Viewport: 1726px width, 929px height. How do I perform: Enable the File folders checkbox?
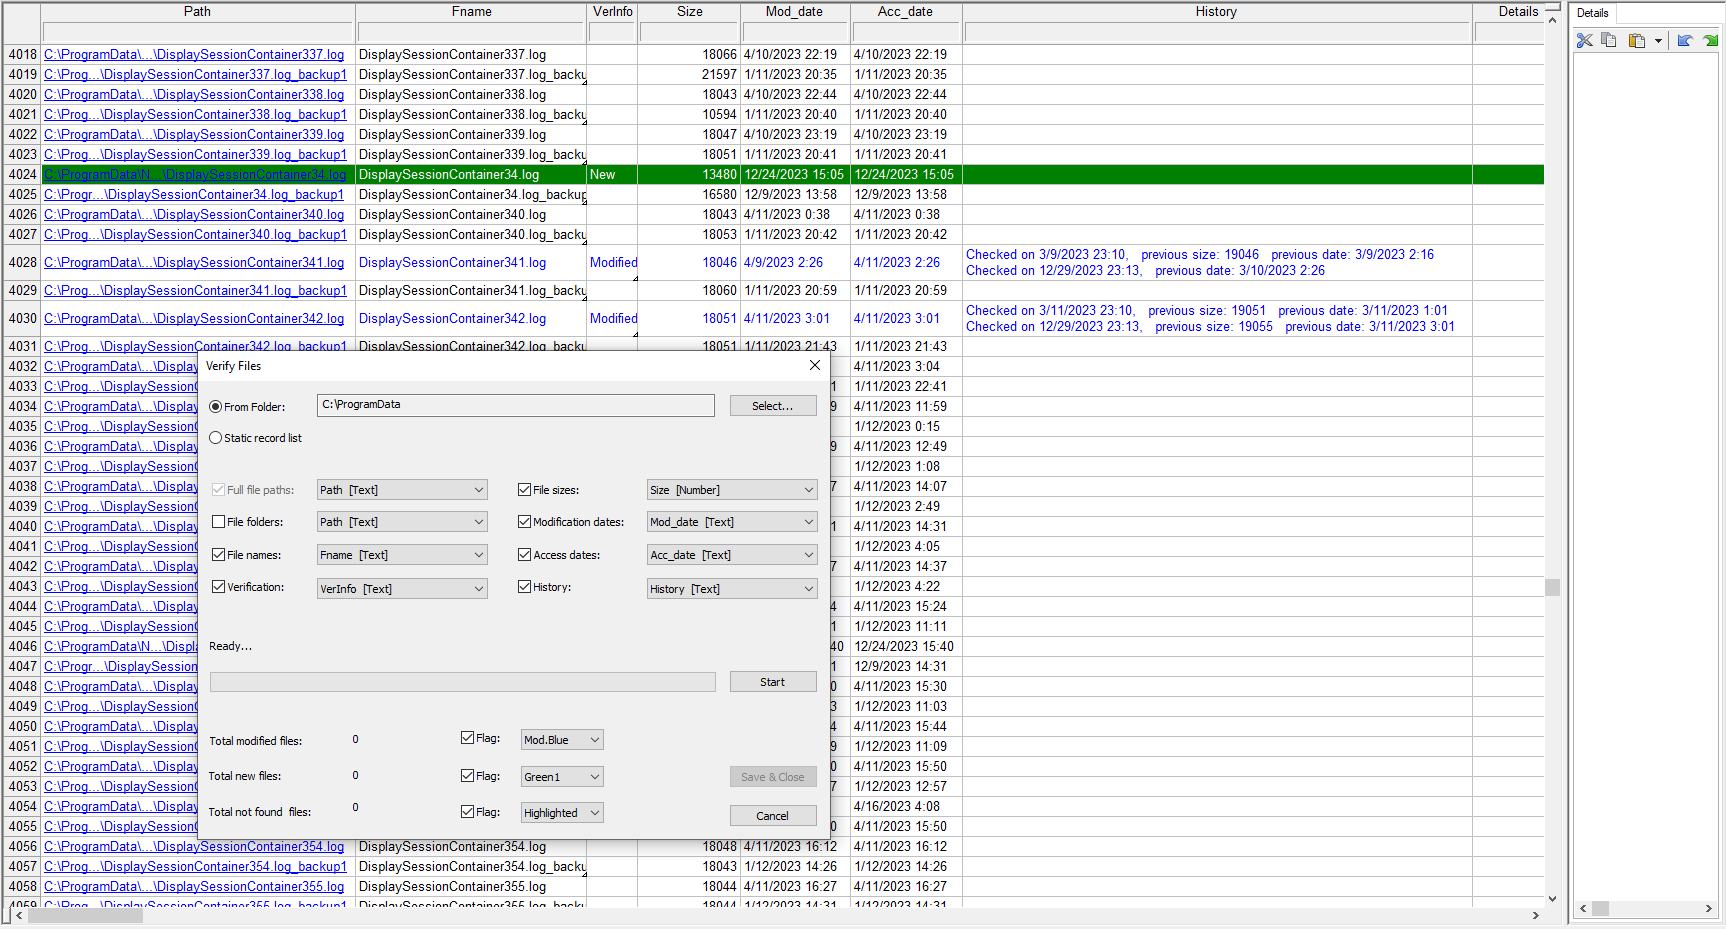click(x=219, y=522)
